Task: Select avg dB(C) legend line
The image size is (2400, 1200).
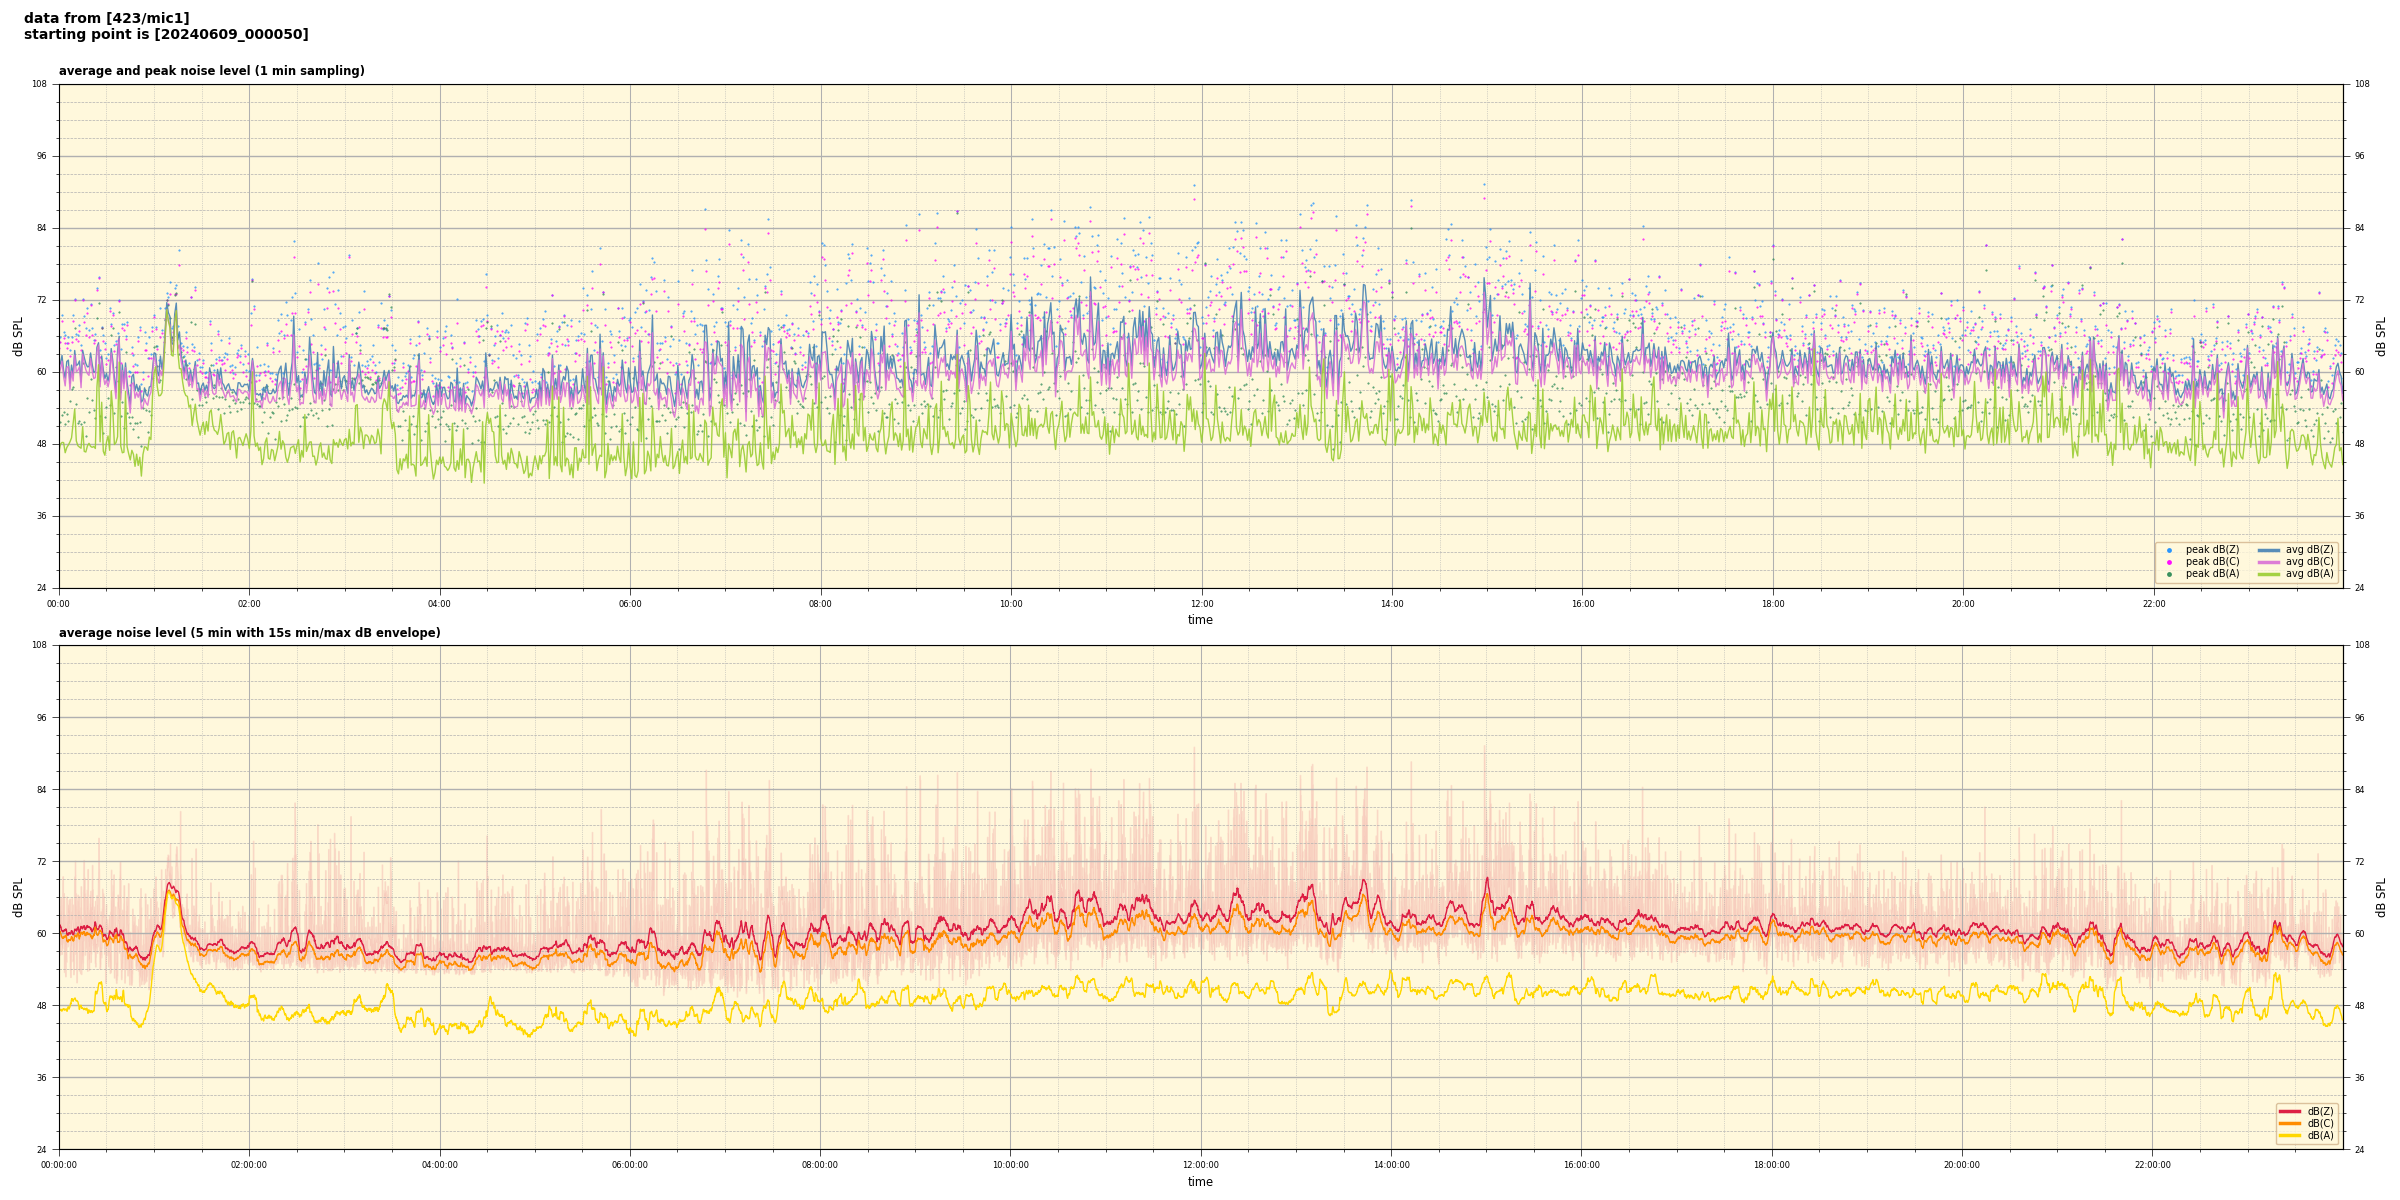Action: click(2269, 562)
